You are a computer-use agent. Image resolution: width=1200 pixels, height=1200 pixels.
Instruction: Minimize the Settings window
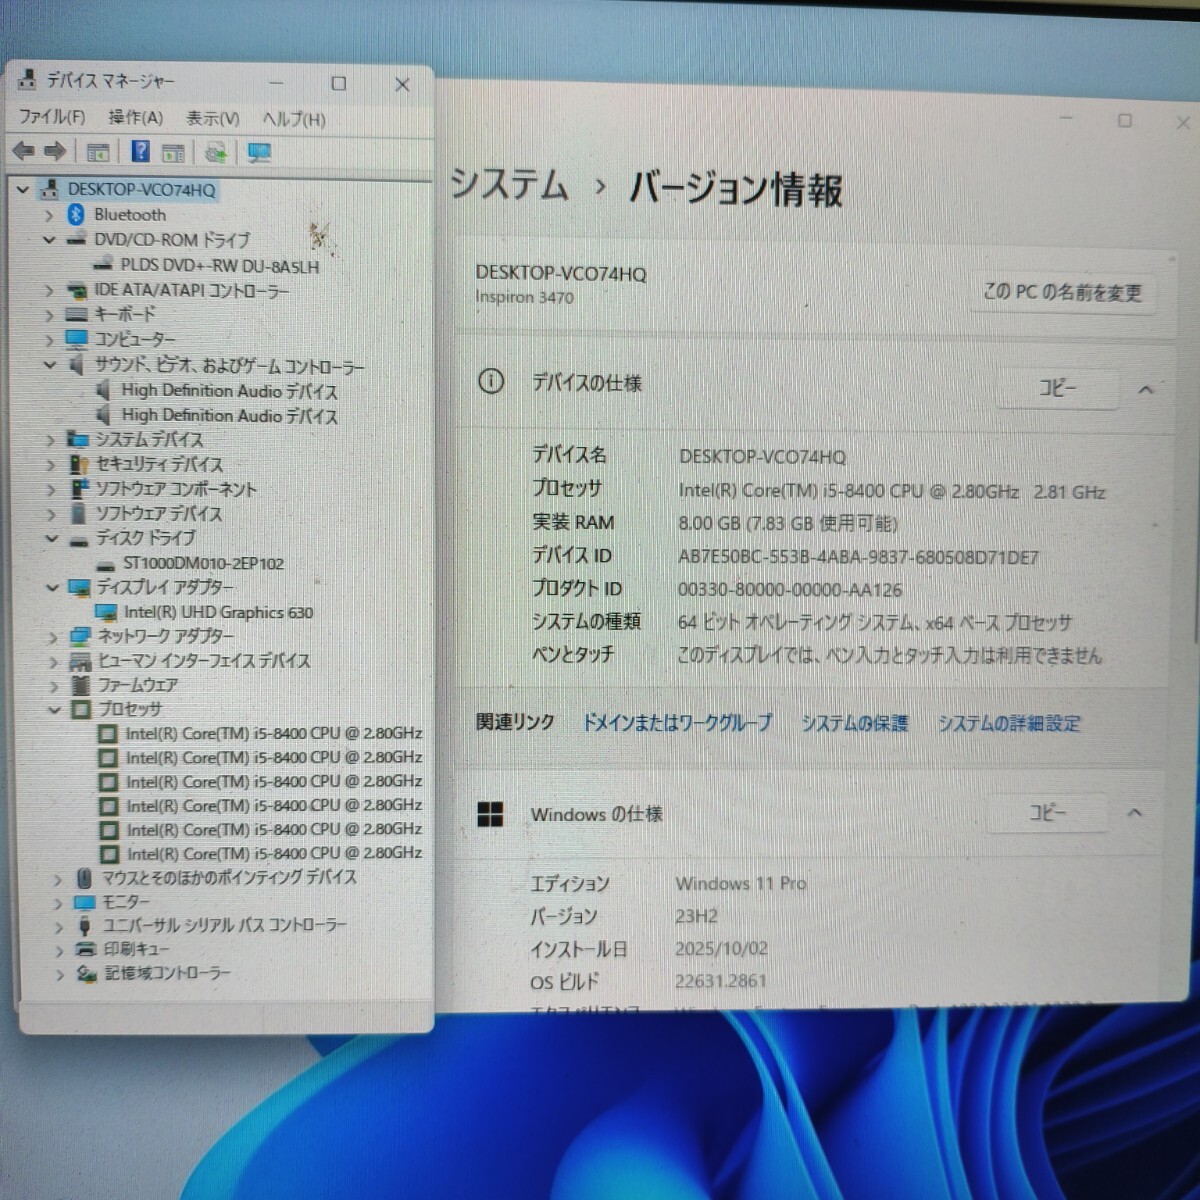1066,119
